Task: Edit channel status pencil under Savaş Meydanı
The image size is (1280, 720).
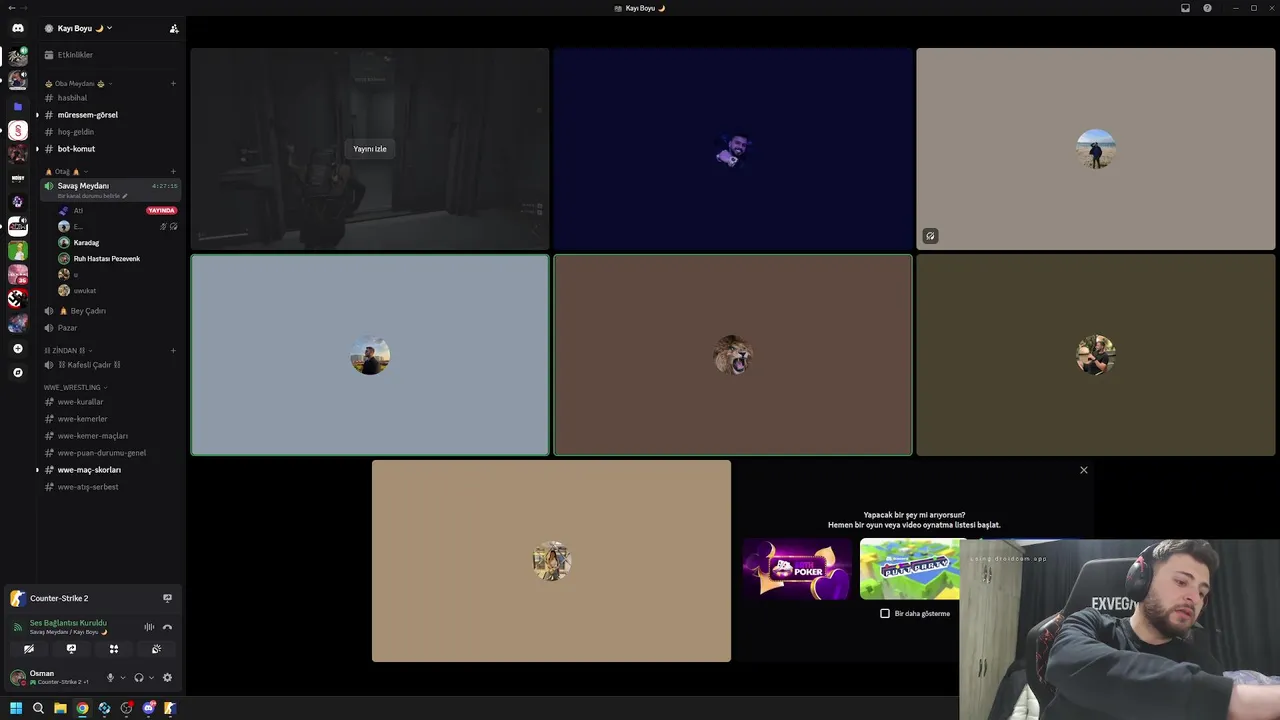Action: [125, 196]
